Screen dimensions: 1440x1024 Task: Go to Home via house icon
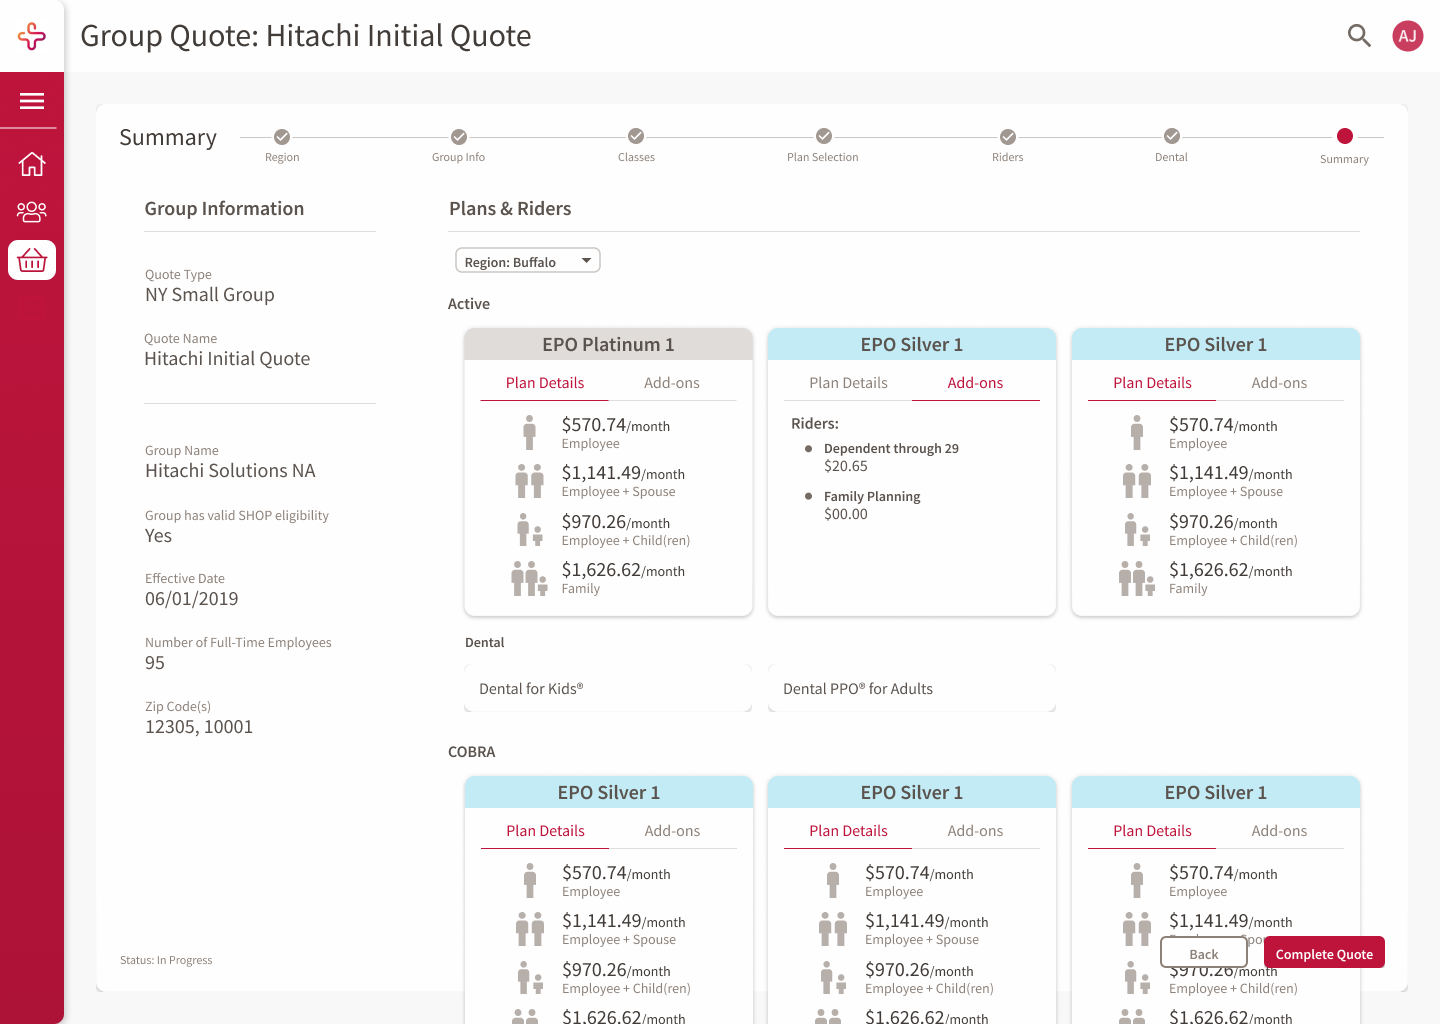32,163
